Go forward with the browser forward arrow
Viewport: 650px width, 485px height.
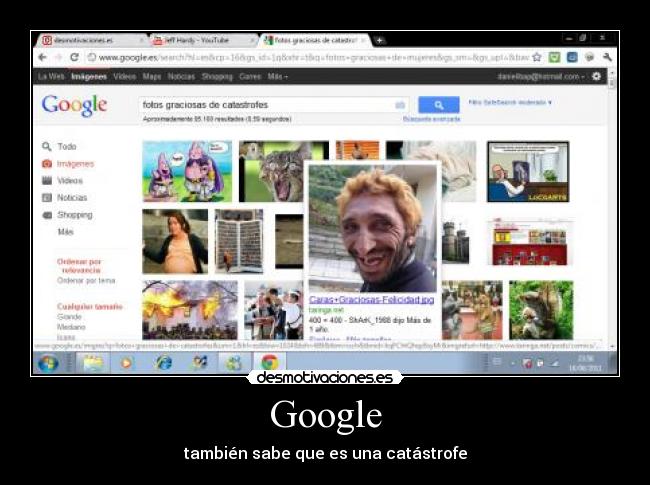[58, 57]
